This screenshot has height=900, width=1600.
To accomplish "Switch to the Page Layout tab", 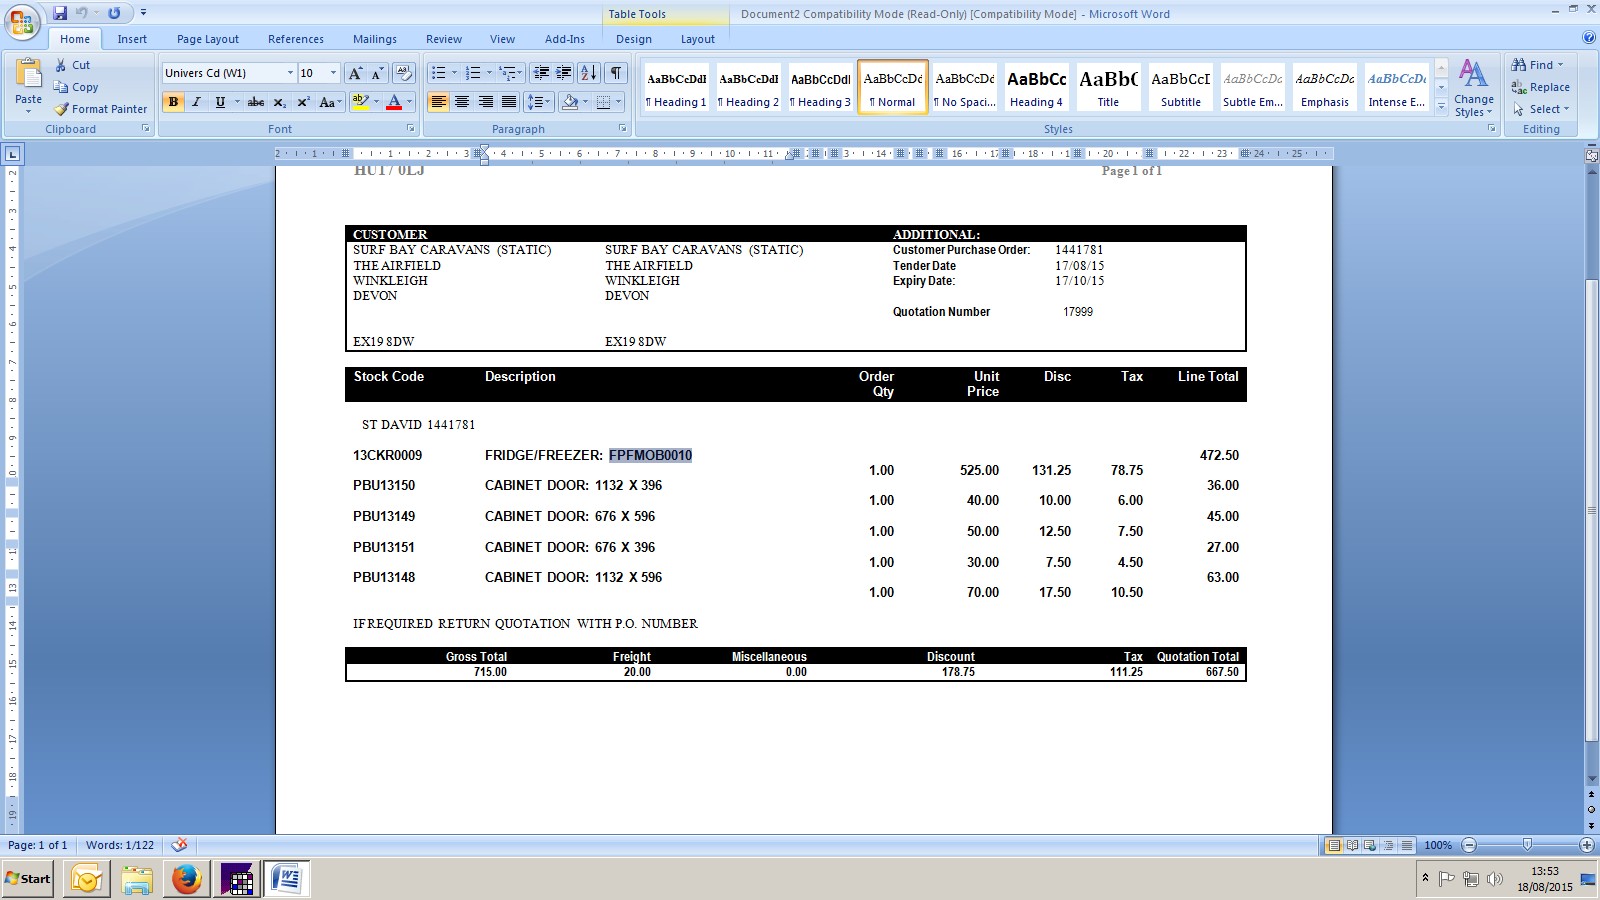I will click(x=207, y=39).
